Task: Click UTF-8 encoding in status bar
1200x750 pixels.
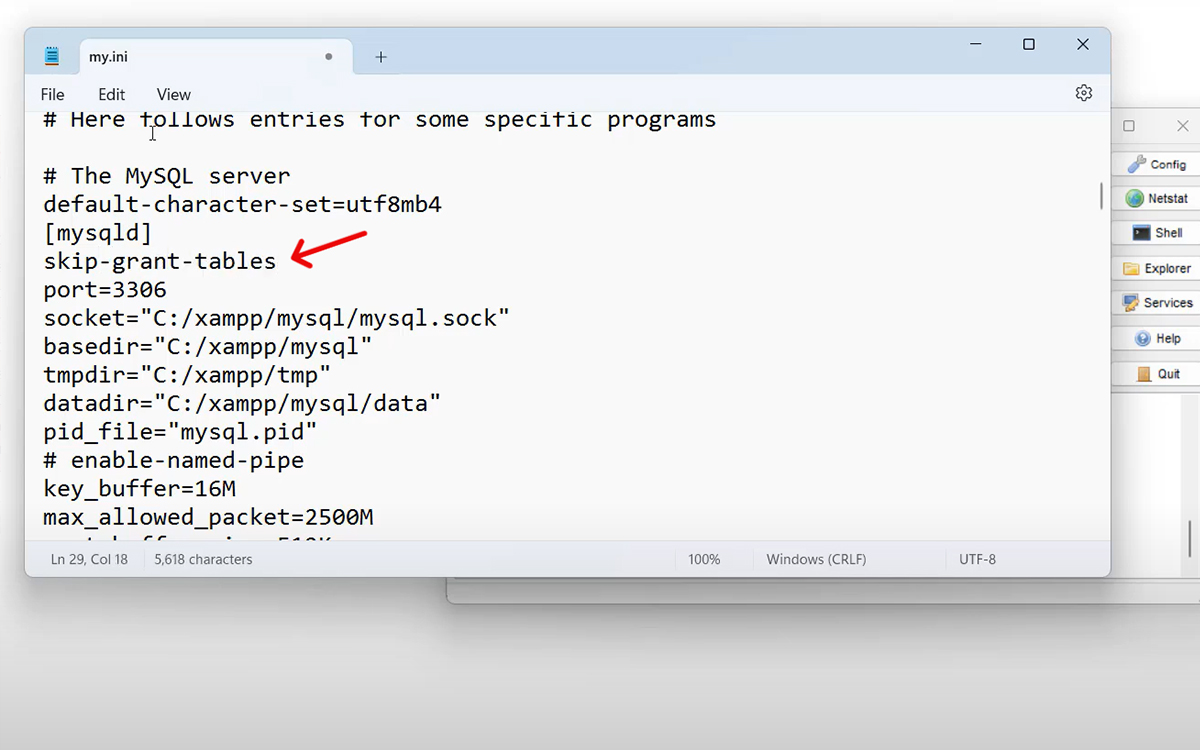Action: click(977, 560)
